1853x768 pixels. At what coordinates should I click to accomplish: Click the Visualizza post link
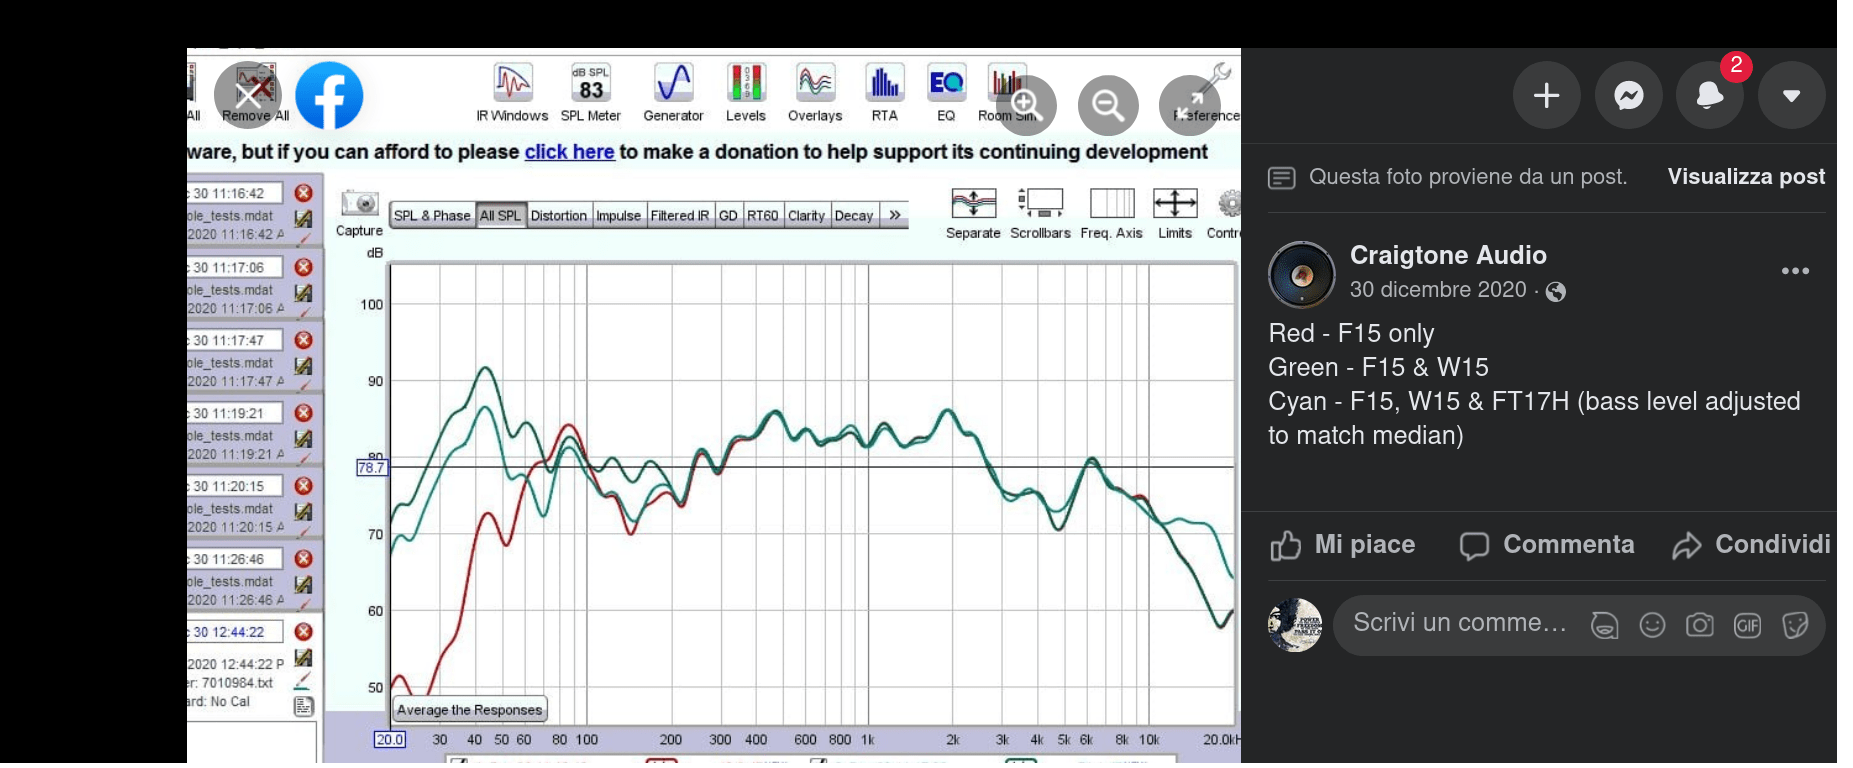pos(1746,177)
